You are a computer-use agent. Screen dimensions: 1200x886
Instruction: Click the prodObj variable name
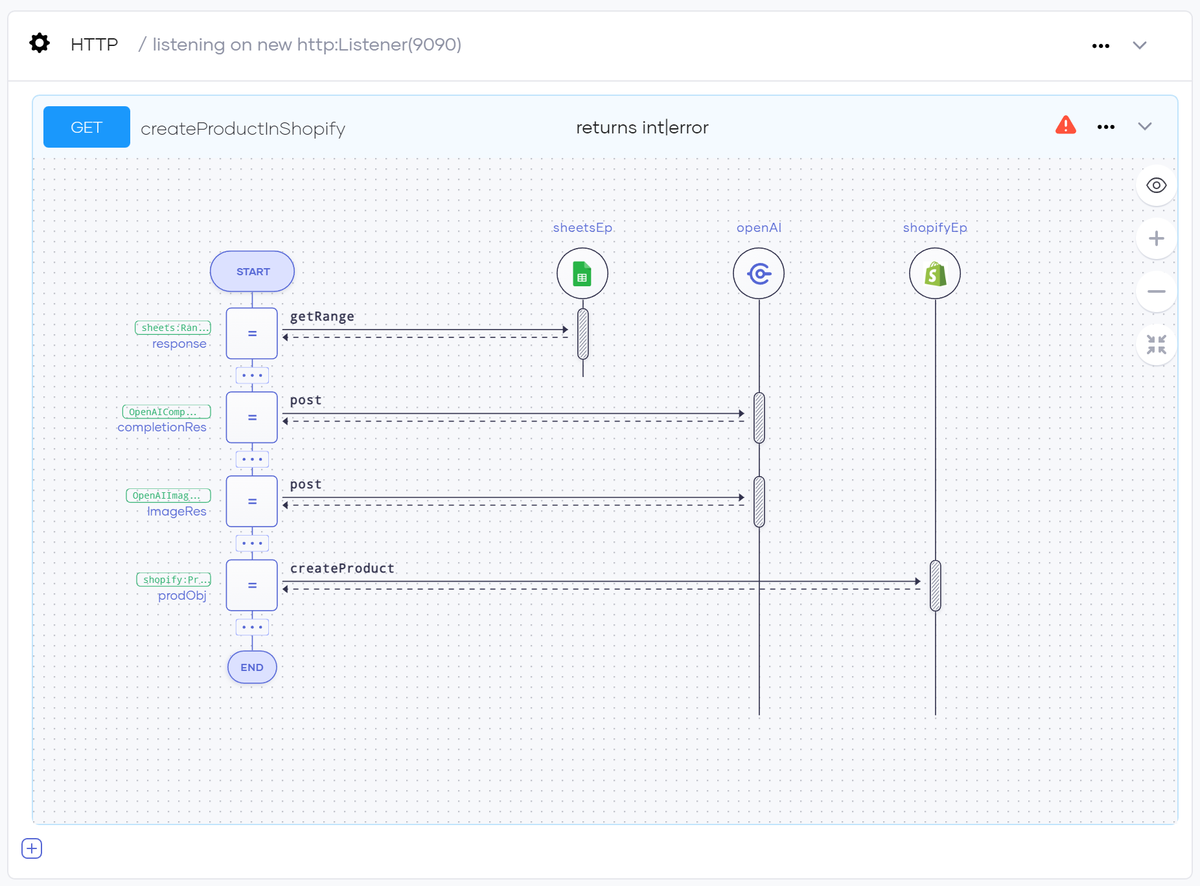click(x=181, y=596)
